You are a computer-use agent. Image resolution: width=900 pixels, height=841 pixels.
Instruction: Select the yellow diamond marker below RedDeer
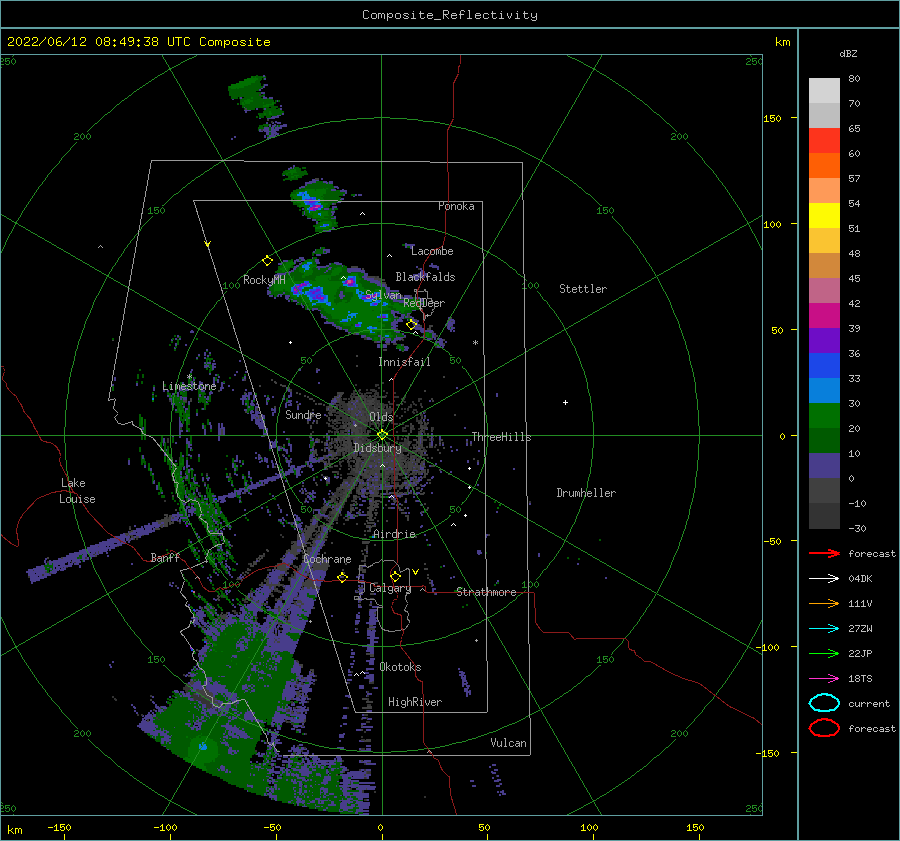(x=411, y=325)
